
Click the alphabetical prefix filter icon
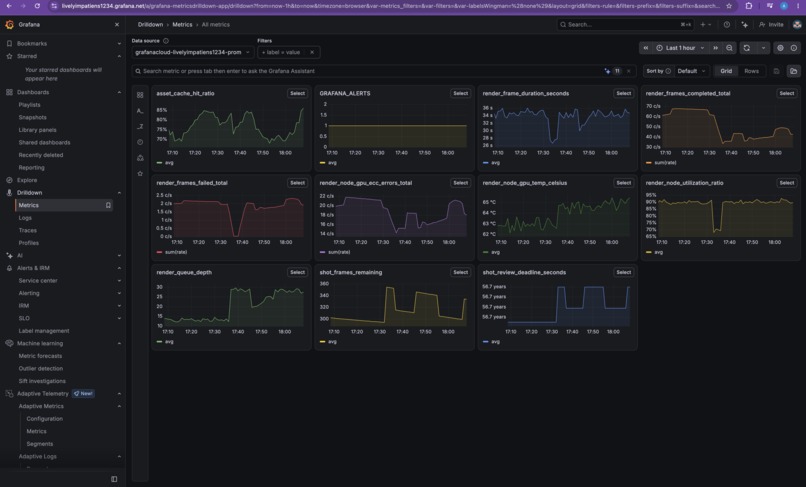click(140, 111)
